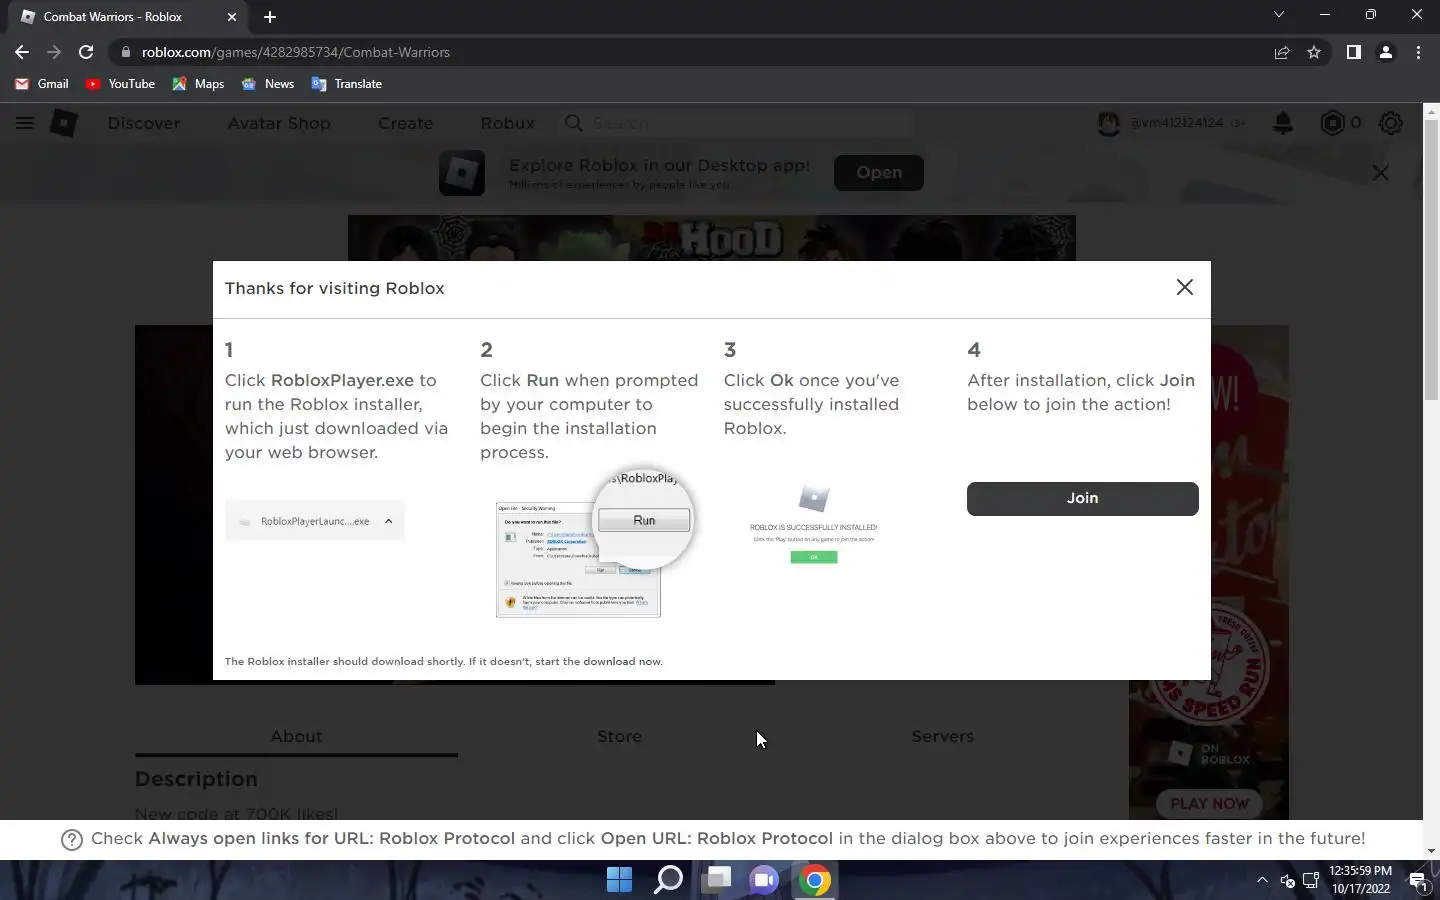Close the Combat Warriors tab
Screen dimensions: 1440x900
[x=232, y=16]
